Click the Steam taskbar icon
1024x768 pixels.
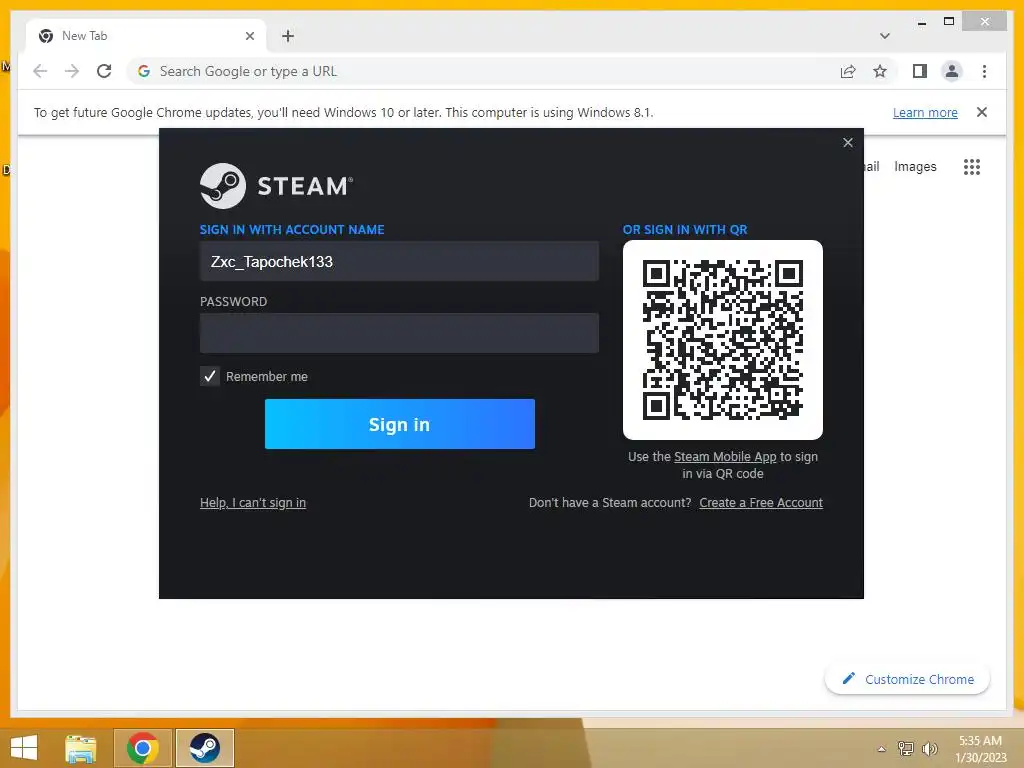tap(204, 748)
